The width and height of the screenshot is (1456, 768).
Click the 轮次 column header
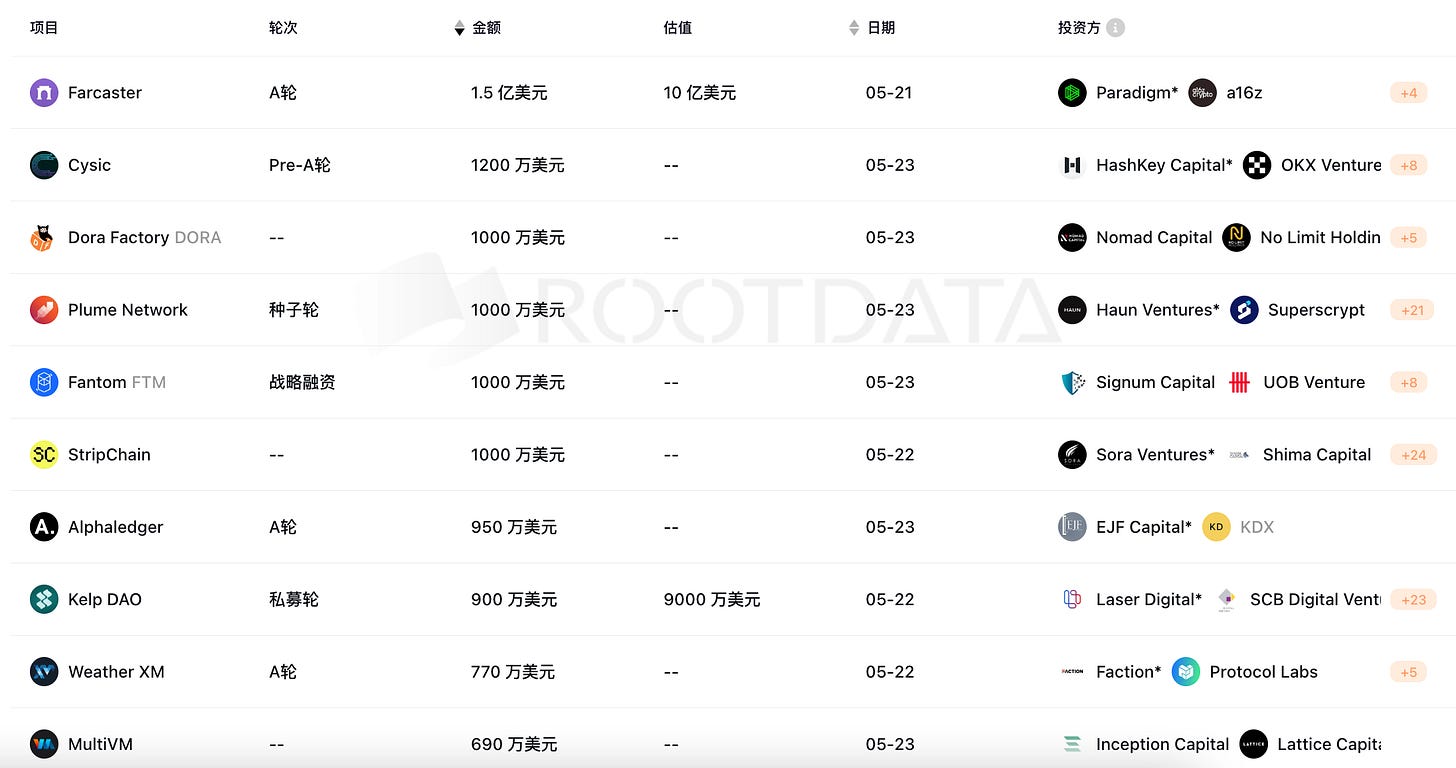pyautogui.click(x=283, y=28)
